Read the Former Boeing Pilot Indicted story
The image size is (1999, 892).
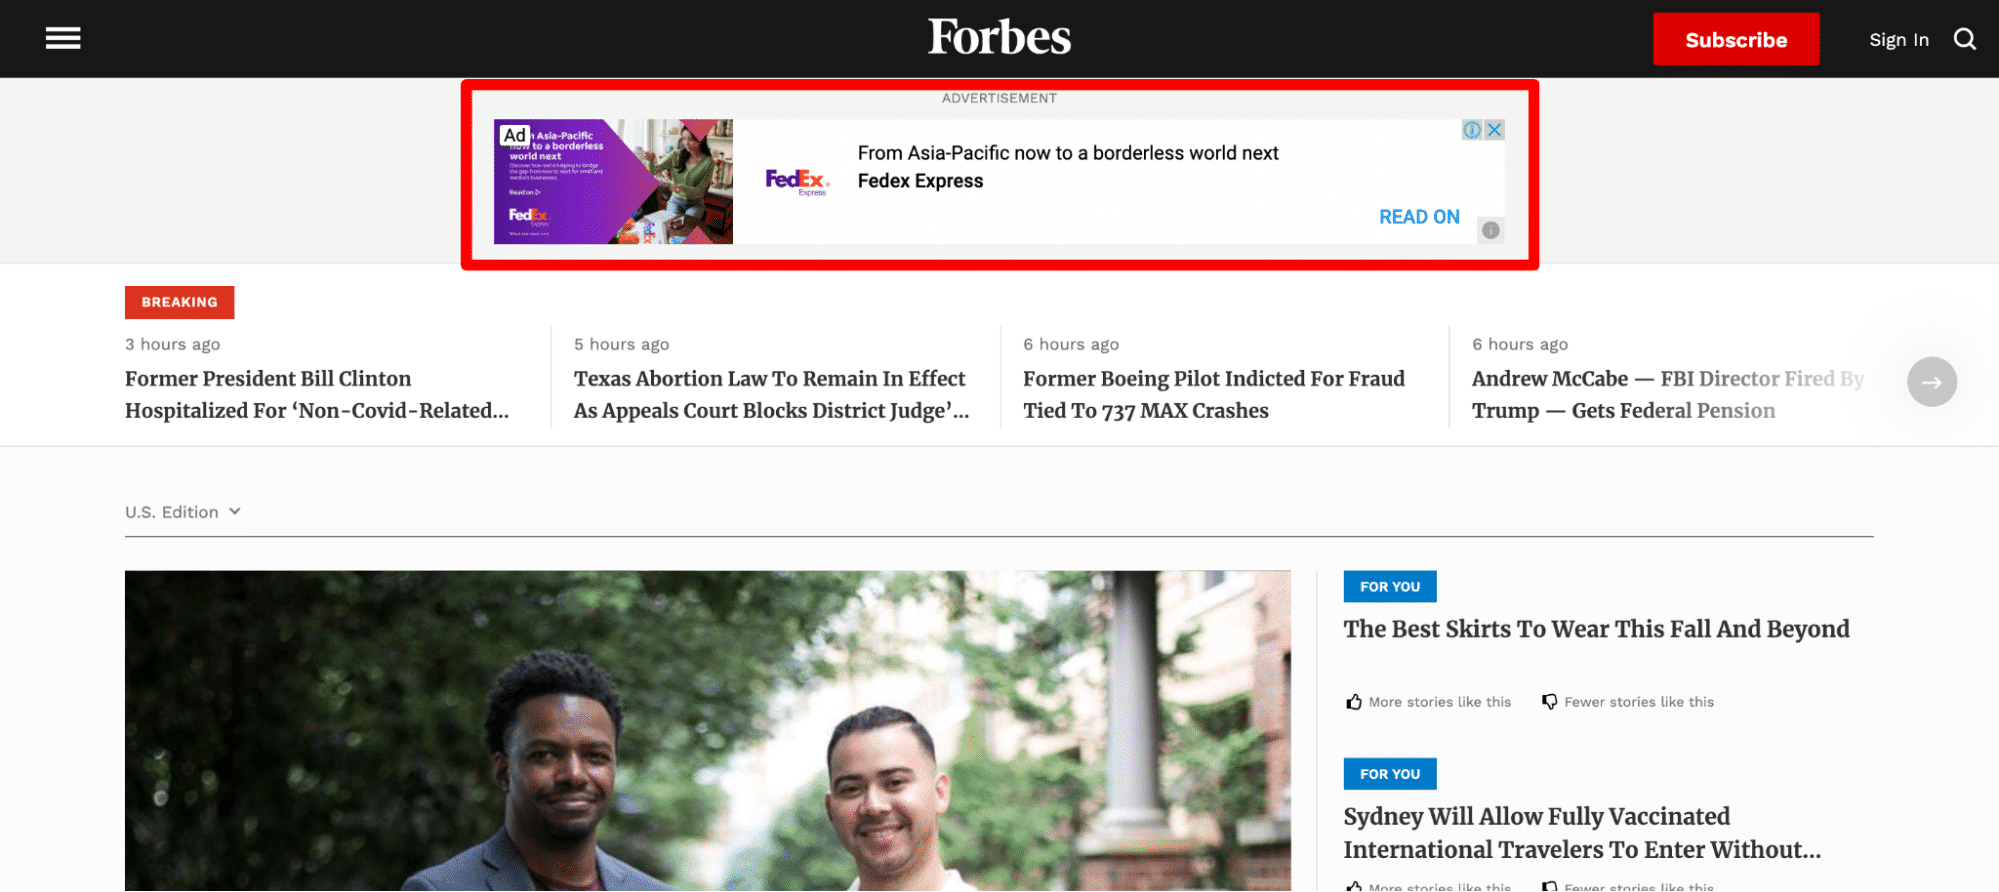[x=1213, y=394]
